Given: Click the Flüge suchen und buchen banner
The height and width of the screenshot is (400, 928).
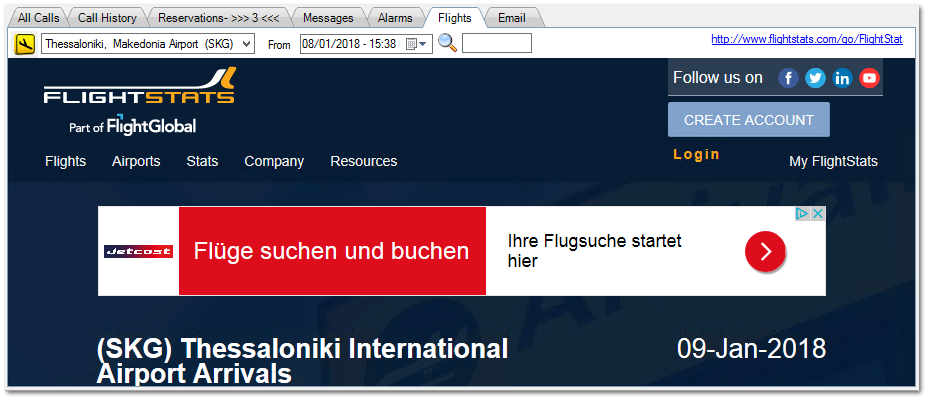Looking at the screenshot, I should [332, 251].
